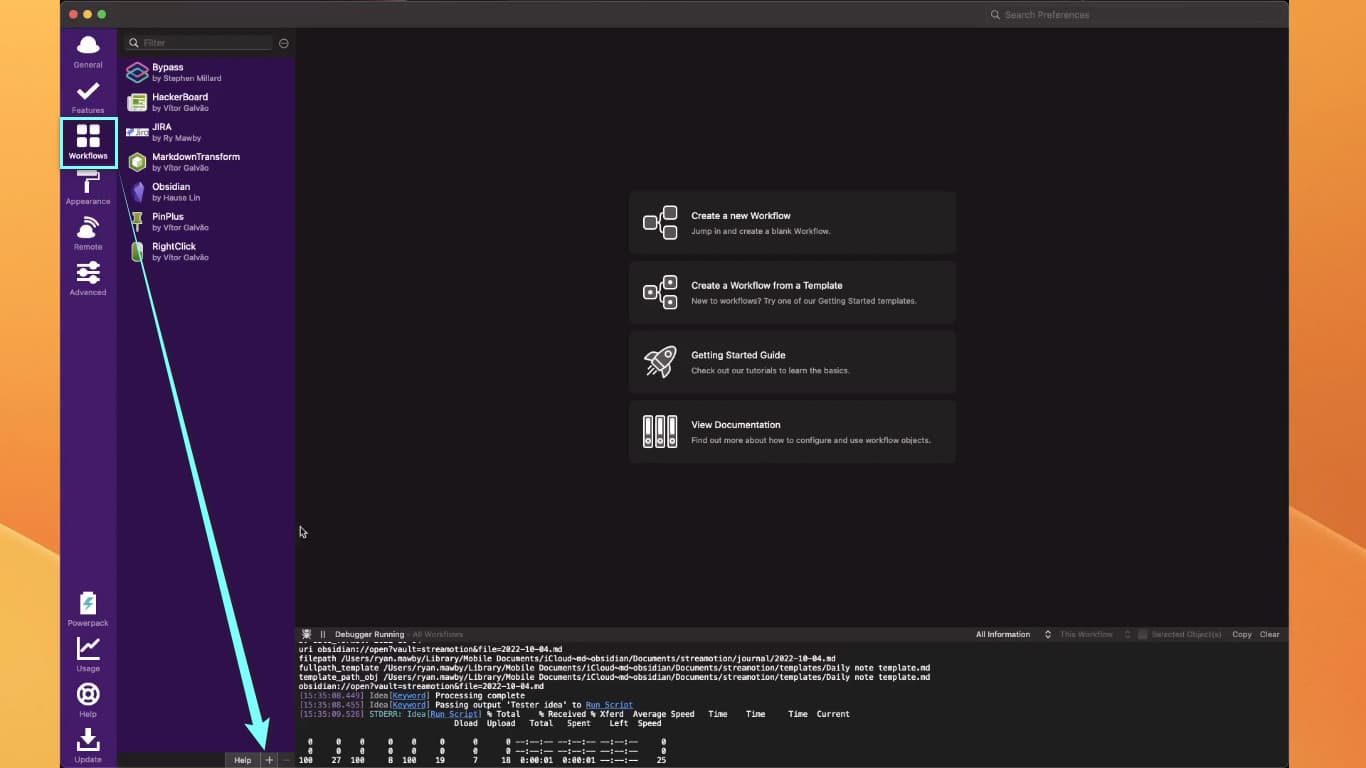Click Create a Workflow from a Template
The height and width of the screenshot is (768, 1366).
pyautogui.click(x=792, y=292)
